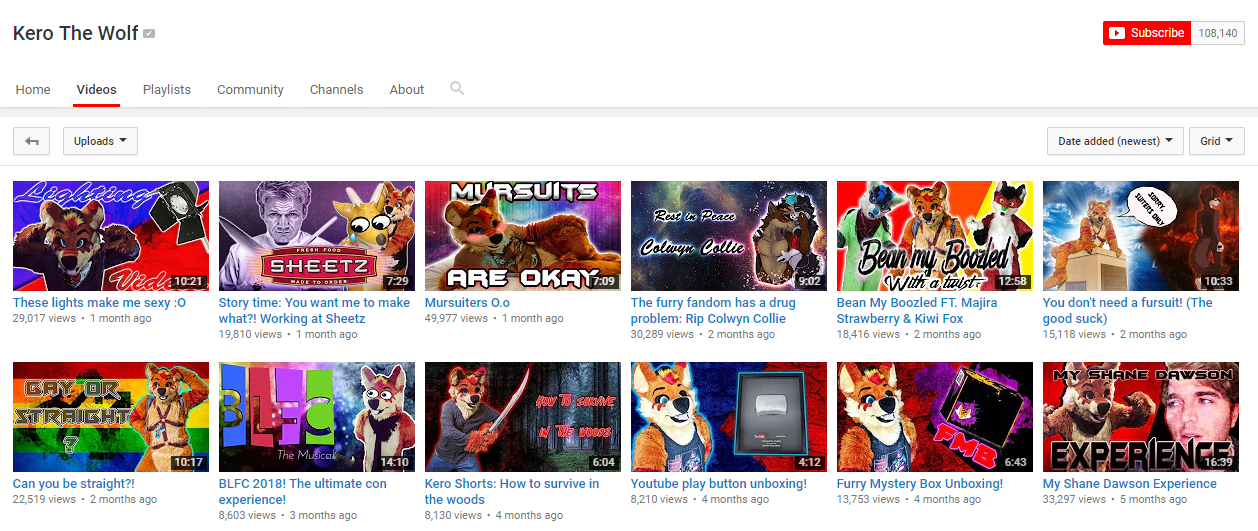This screenshot has height=531, width=1258.
Task: Click title 'These lights make me sexy :O'
Action: coord(99,303)
